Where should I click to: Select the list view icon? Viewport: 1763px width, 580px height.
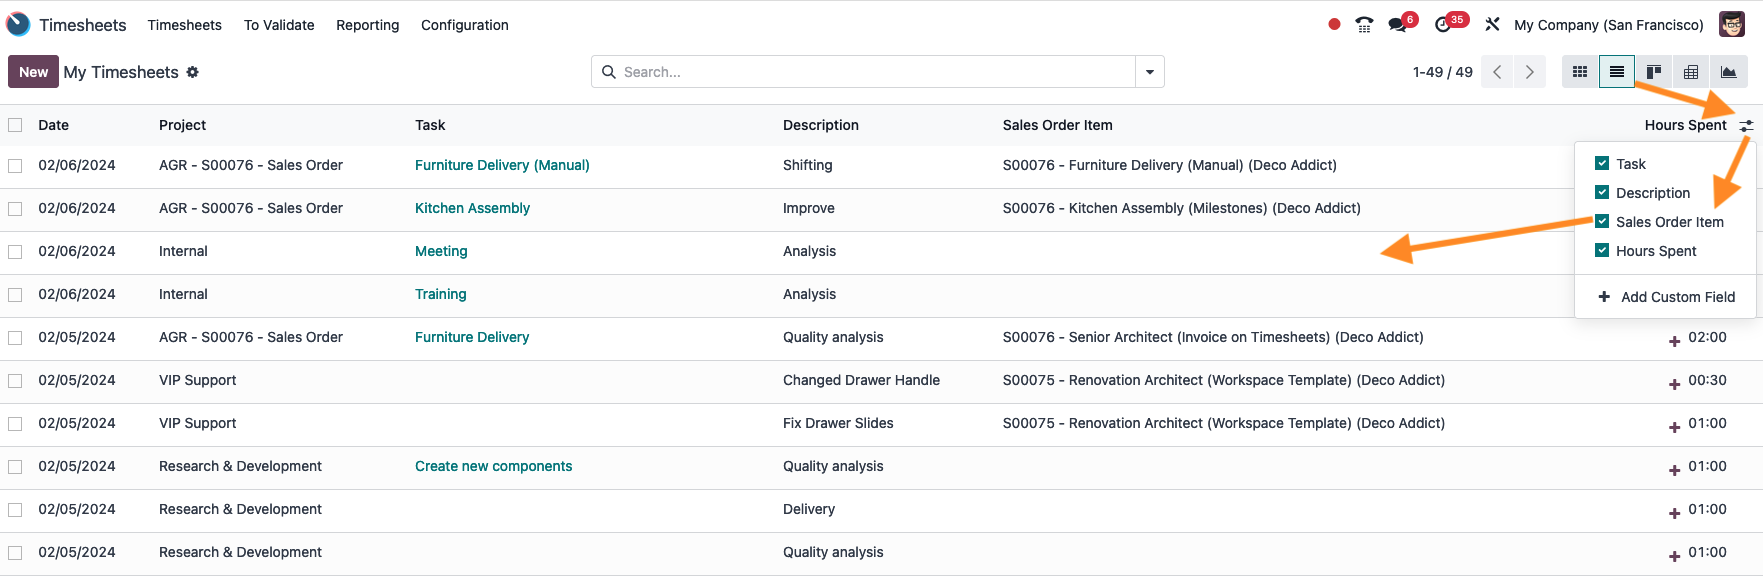point(1617,72)
